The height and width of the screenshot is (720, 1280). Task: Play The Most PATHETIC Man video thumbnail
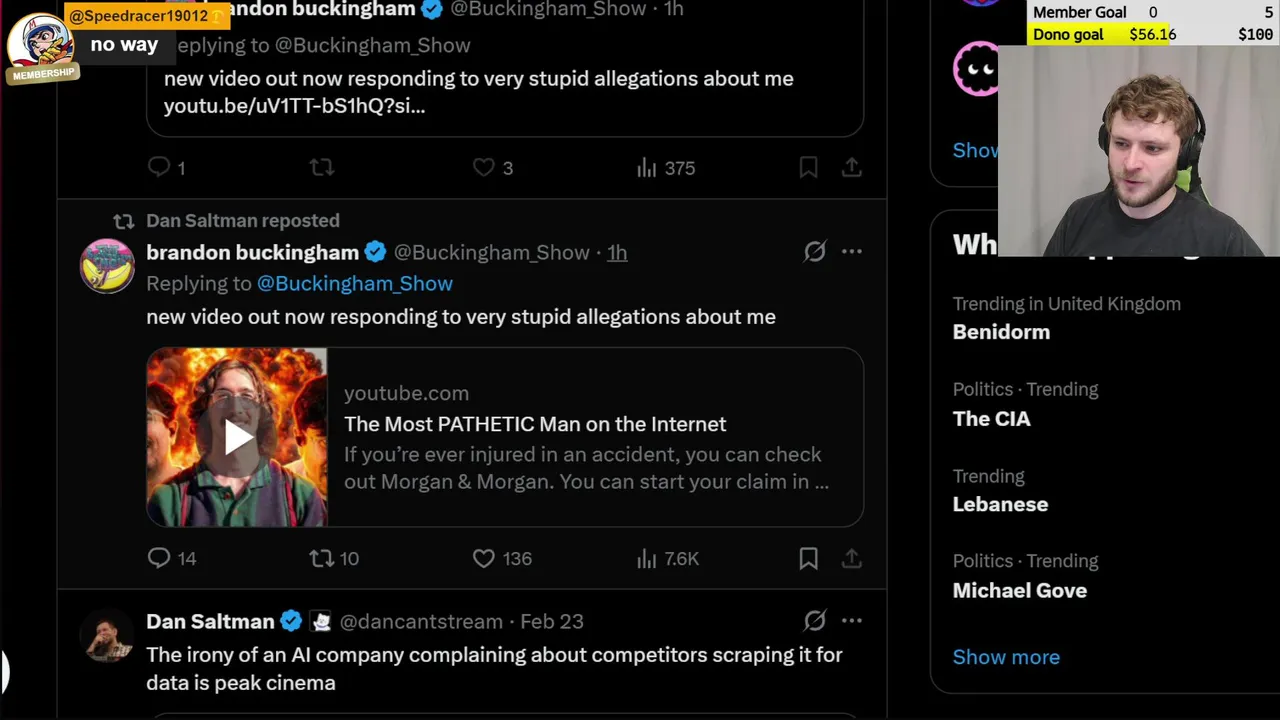237,437
